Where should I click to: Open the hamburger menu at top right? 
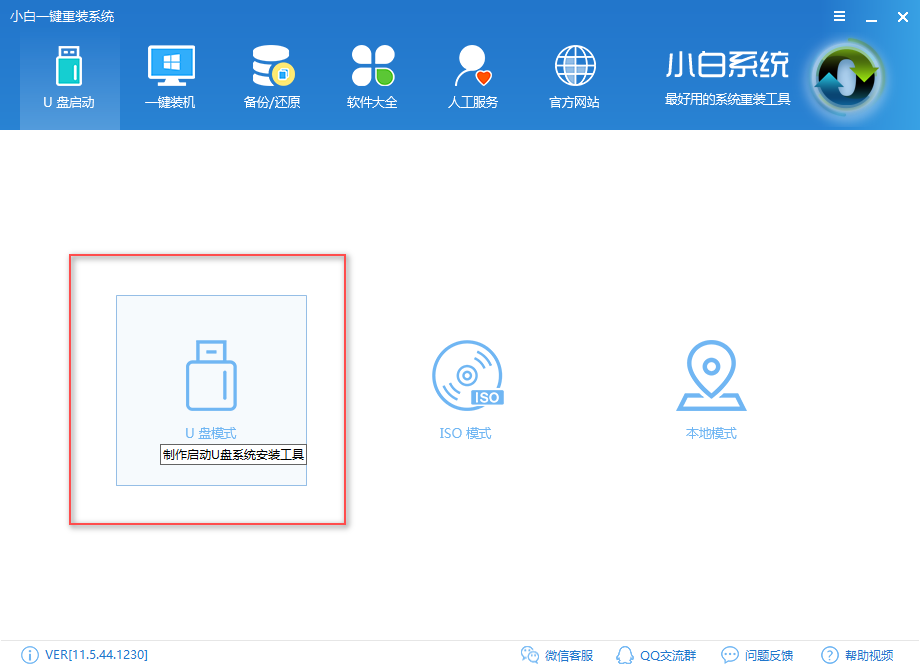pyautogui.click(x=839, y=16)
